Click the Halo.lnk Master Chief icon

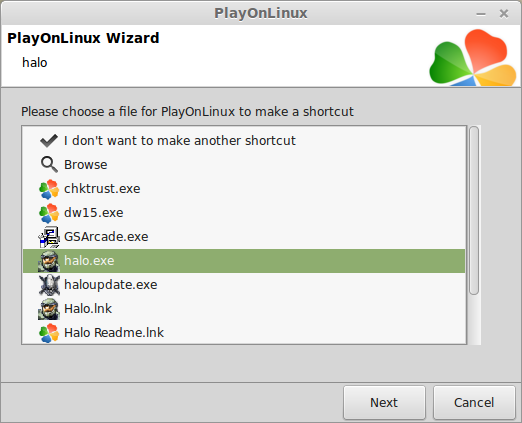[49, 309]
